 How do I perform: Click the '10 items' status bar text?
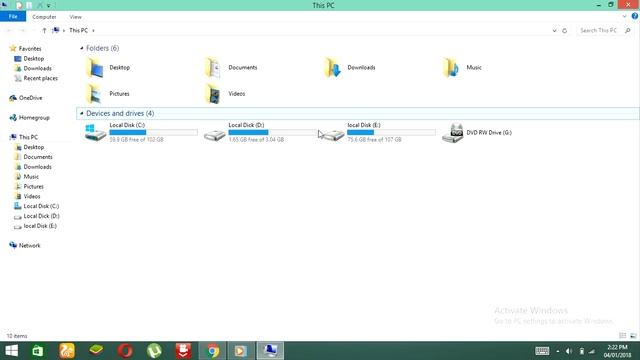tap(17, 336)
